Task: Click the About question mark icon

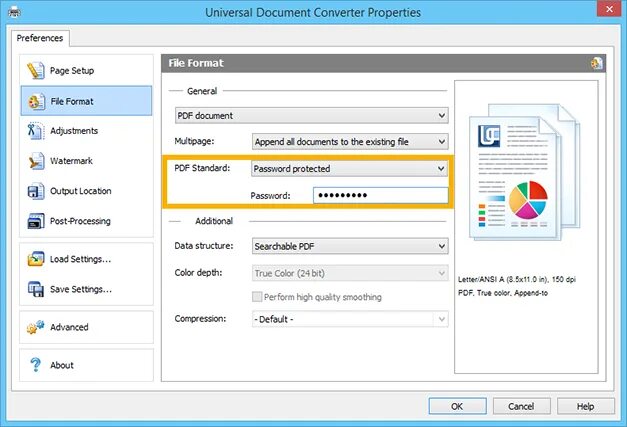Action: coord(36,365)
